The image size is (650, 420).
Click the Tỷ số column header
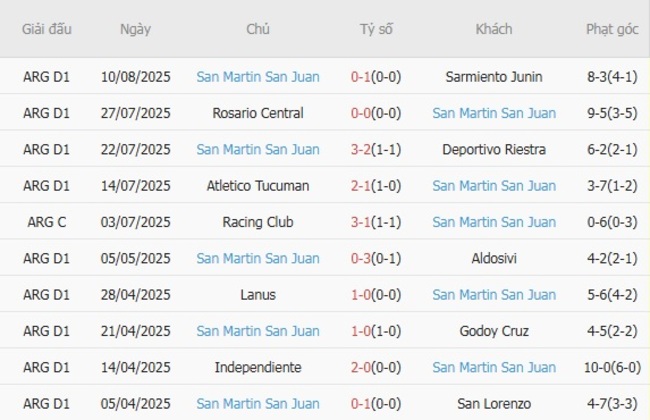coord(376,29)
